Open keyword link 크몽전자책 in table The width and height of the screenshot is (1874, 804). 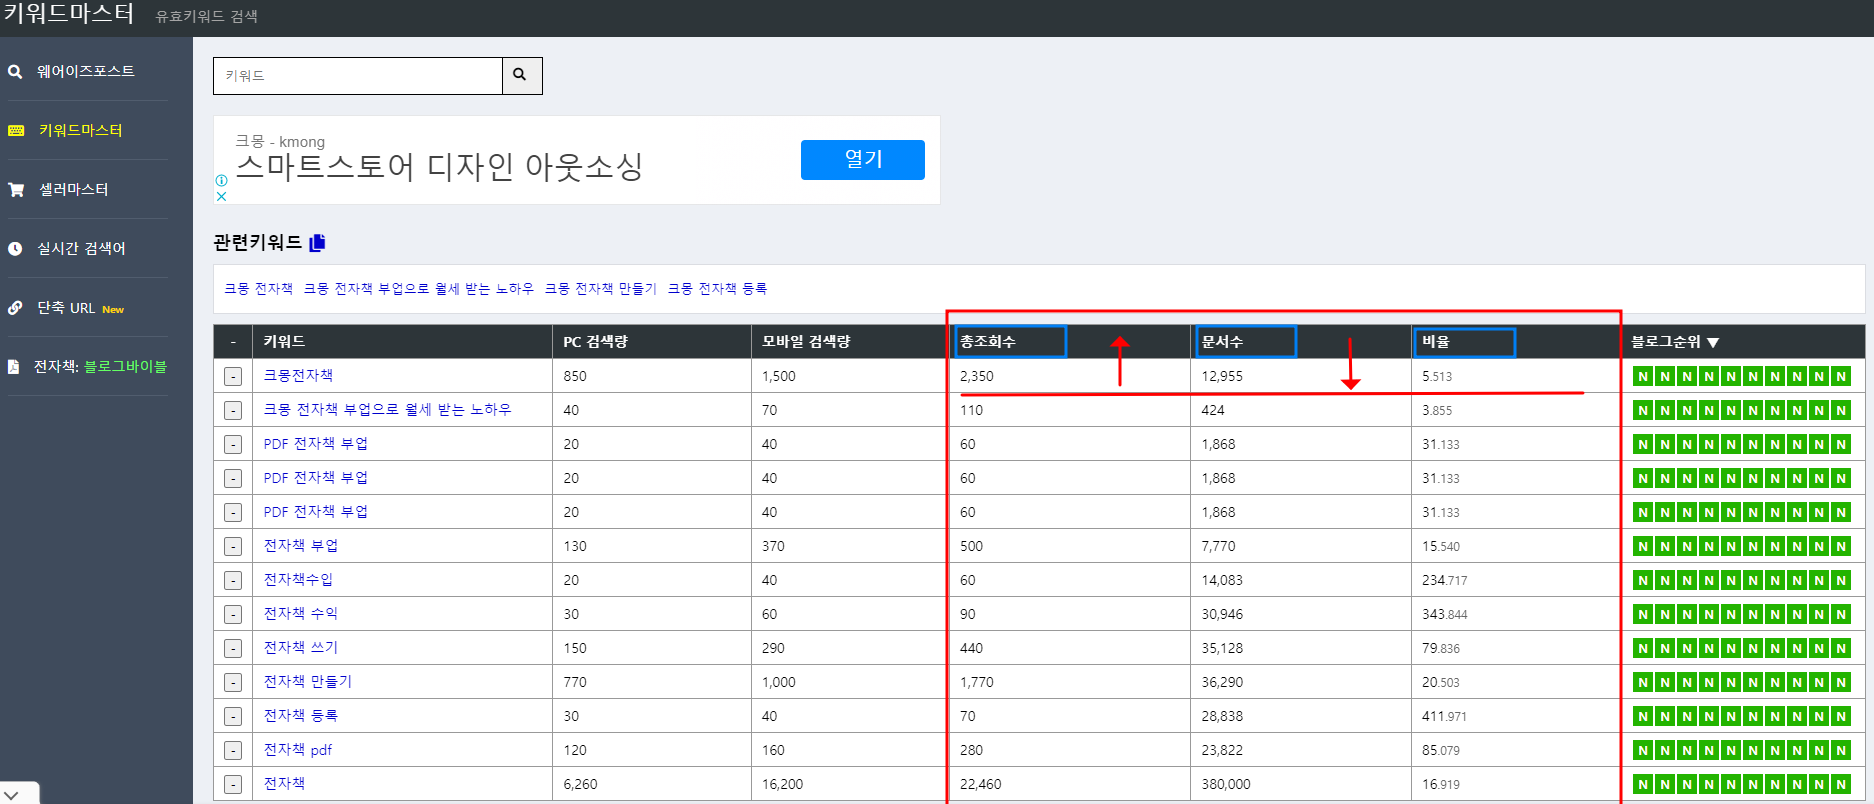[298, 376]
